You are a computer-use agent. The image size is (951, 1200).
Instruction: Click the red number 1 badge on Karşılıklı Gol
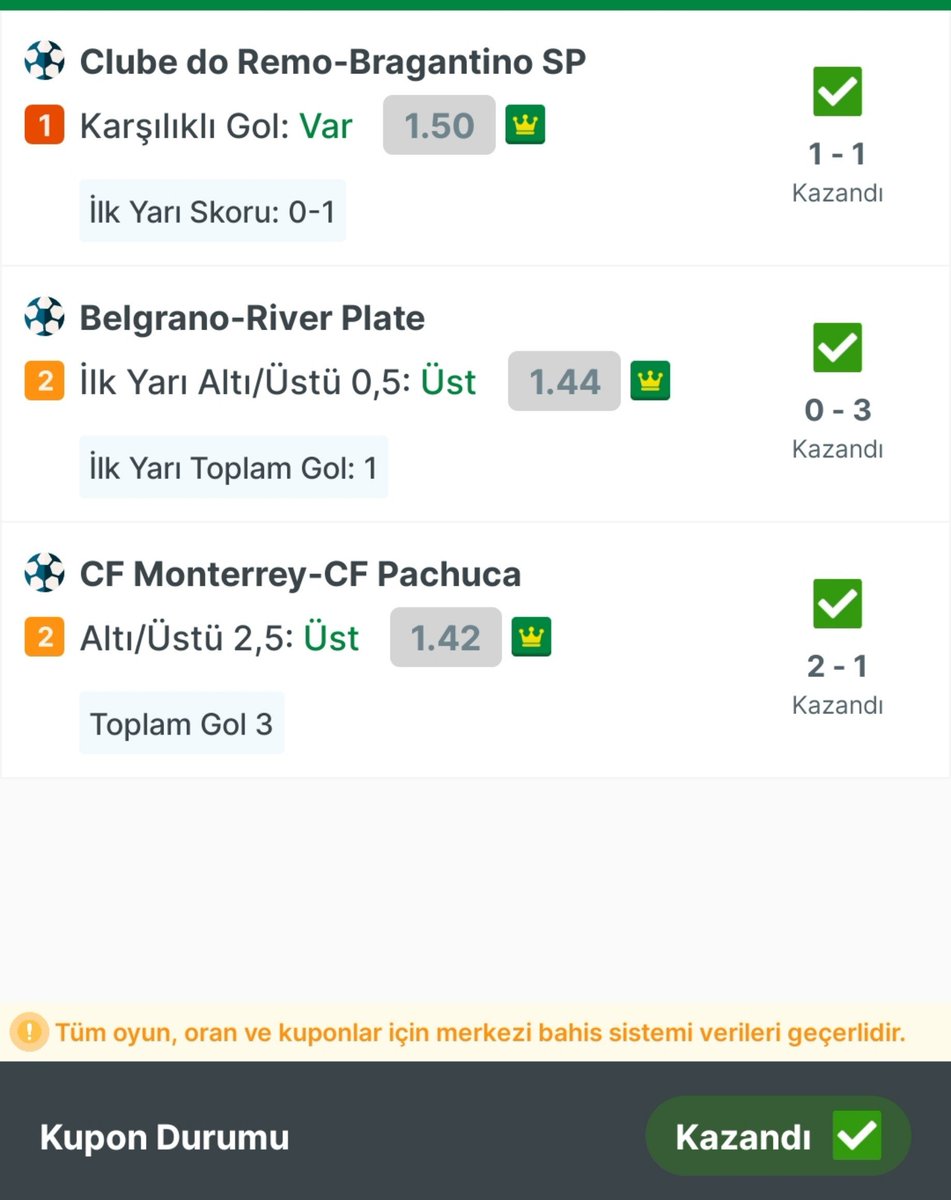[44, 126]
